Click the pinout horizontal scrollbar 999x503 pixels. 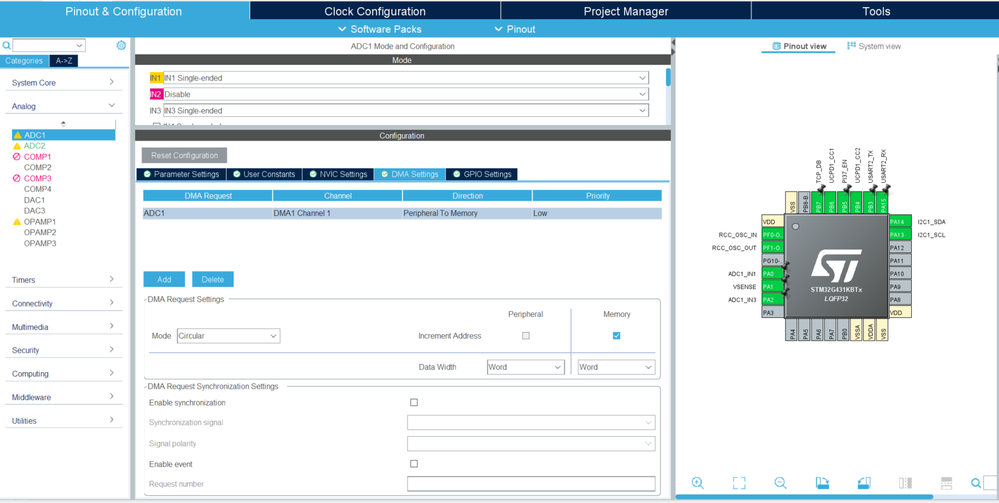click(804, 497)
